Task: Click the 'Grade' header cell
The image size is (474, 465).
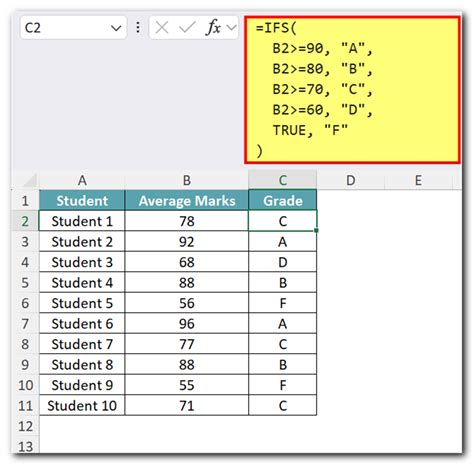Action: click(283, 201)
